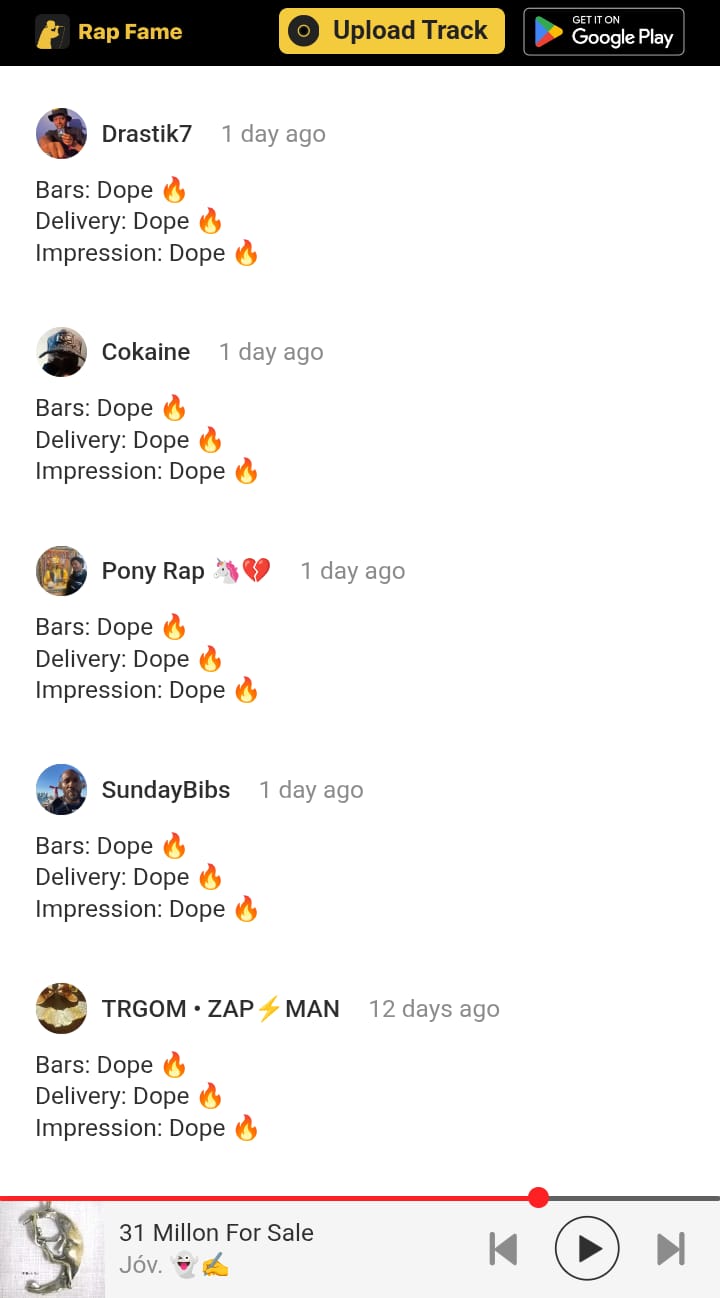The width and height of the screenshot is (720, 1298).
Task: Open the 31 Millon For Sale track title
Action: pyautogui.click(x=216, y=1233)
